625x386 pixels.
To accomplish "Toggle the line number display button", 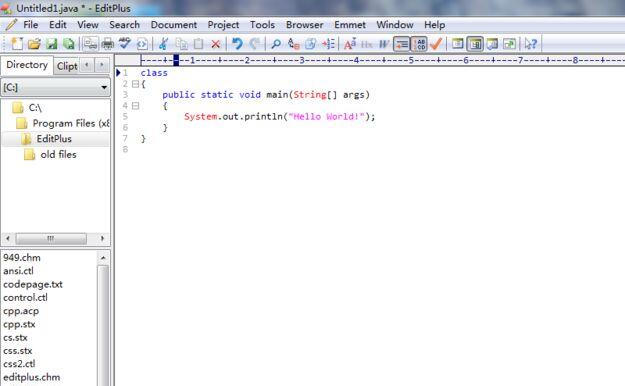I will [x=419, y=43].
